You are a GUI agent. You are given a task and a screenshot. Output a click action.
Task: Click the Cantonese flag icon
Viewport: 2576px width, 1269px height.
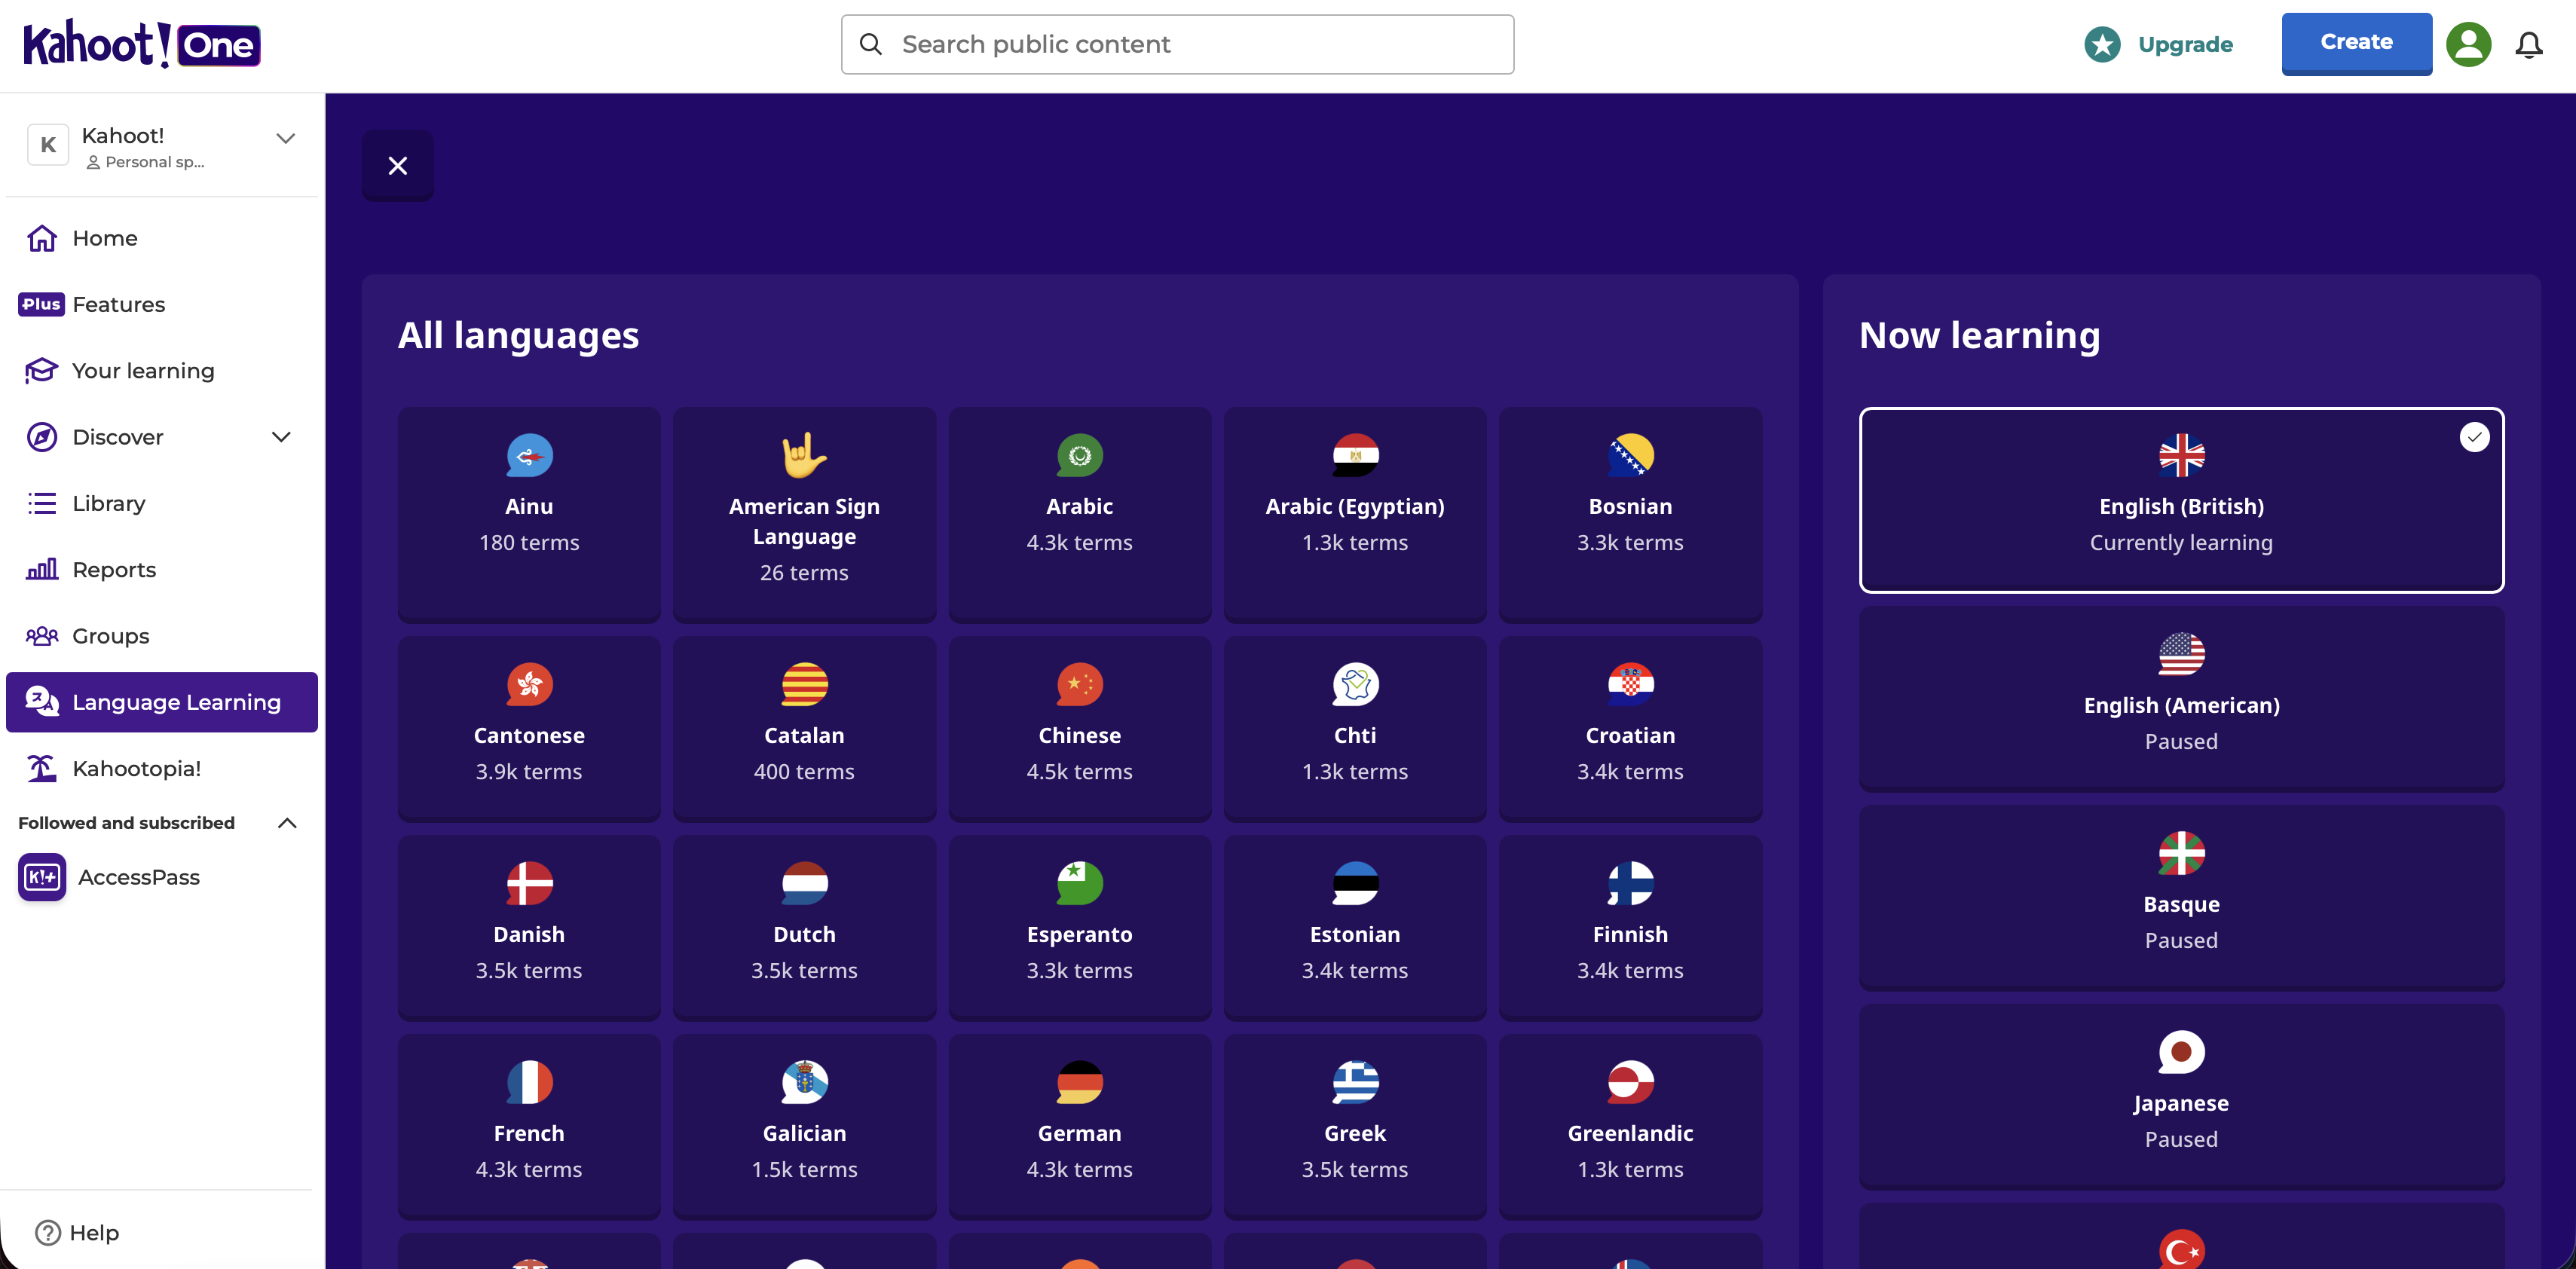tap(529, 685)
